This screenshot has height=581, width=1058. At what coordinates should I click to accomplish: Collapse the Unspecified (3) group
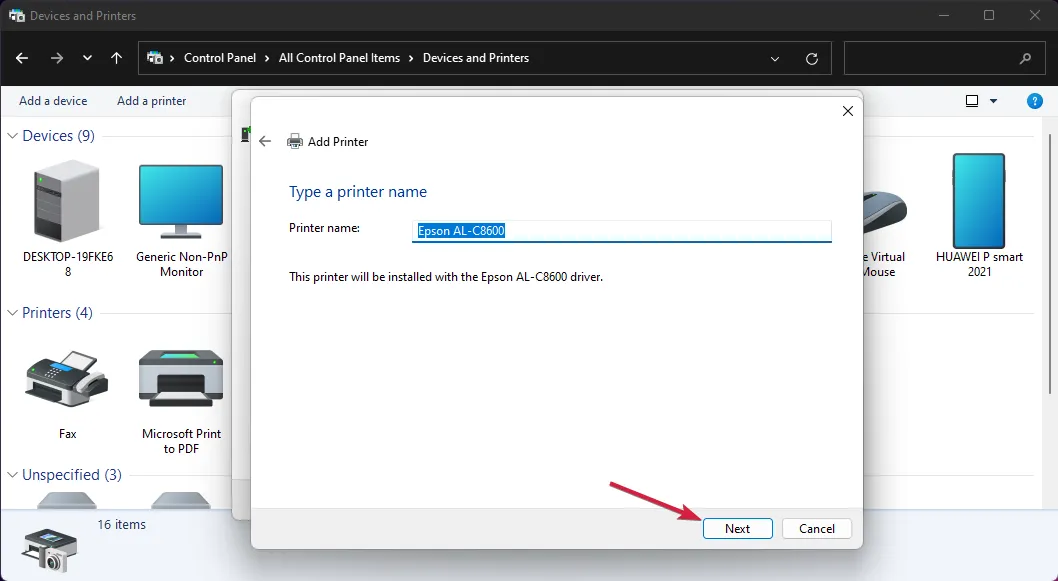13,475
